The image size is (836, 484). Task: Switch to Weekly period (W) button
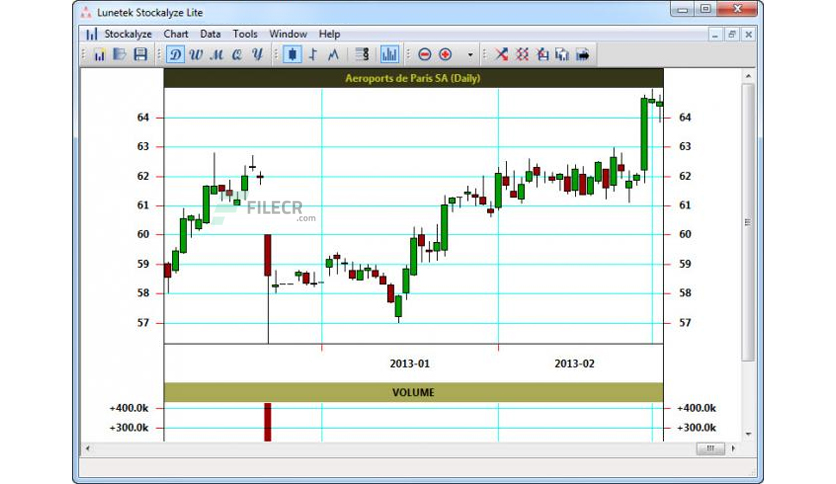[x=196, y=54]
